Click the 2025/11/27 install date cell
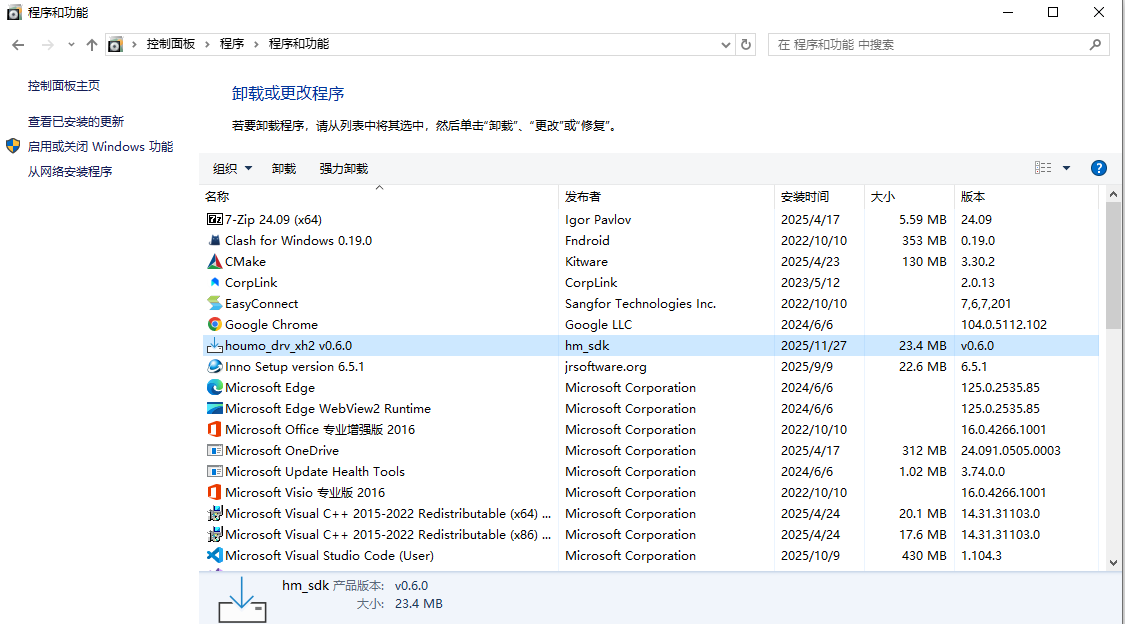The width and height of the screenshot is (1125, 624). tap(814, 346)
